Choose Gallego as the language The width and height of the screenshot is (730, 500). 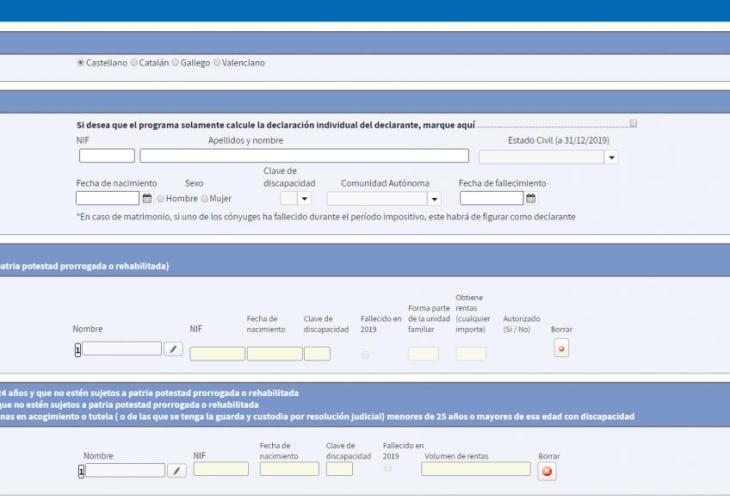(176, 62)
